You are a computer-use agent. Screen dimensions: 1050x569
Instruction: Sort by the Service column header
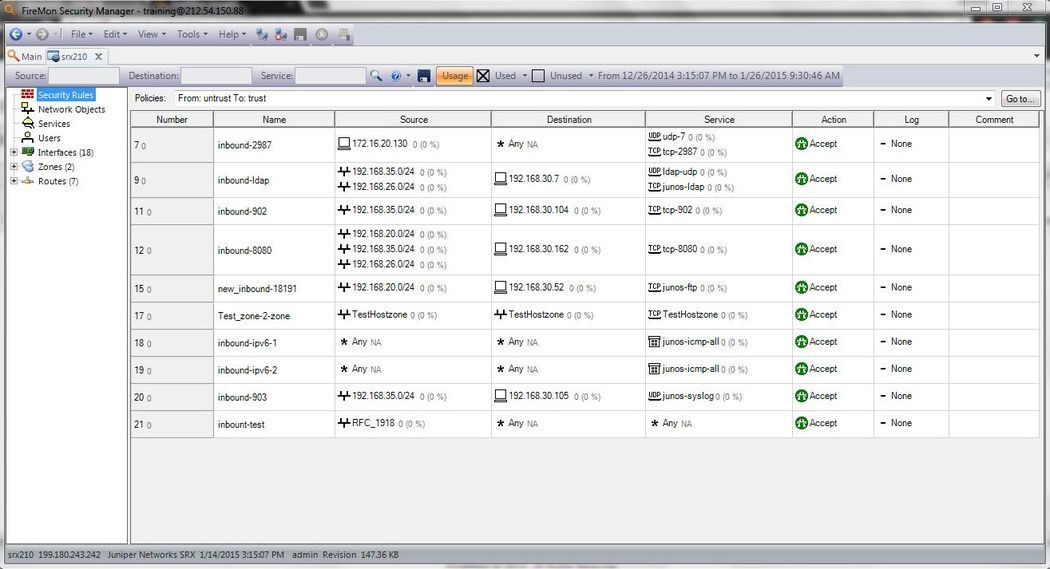pyautogui.click(x=719, y=119)
